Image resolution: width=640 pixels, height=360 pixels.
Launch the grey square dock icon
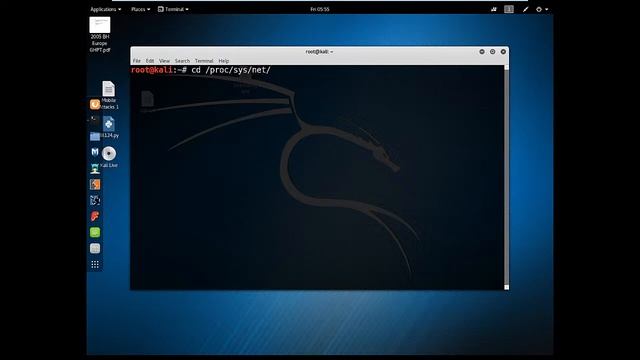point(95,248)
